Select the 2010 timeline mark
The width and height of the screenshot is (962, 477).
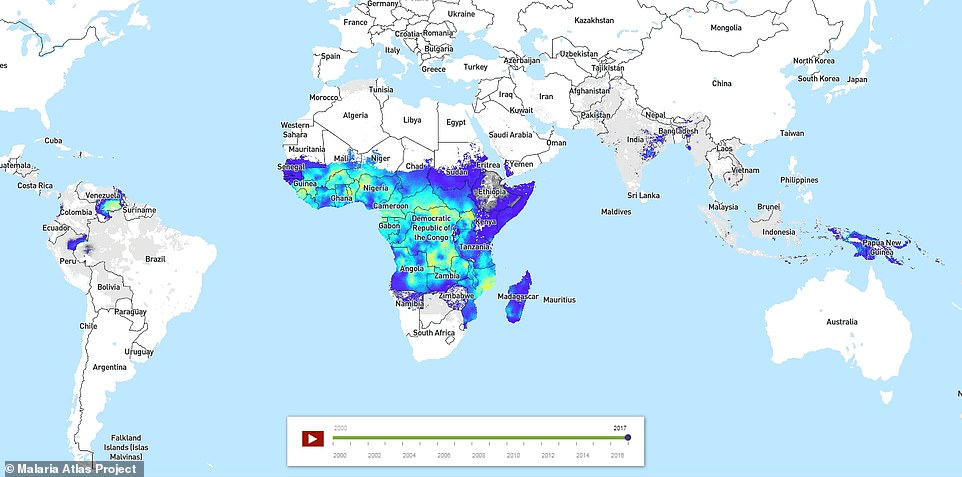(513, 453)
